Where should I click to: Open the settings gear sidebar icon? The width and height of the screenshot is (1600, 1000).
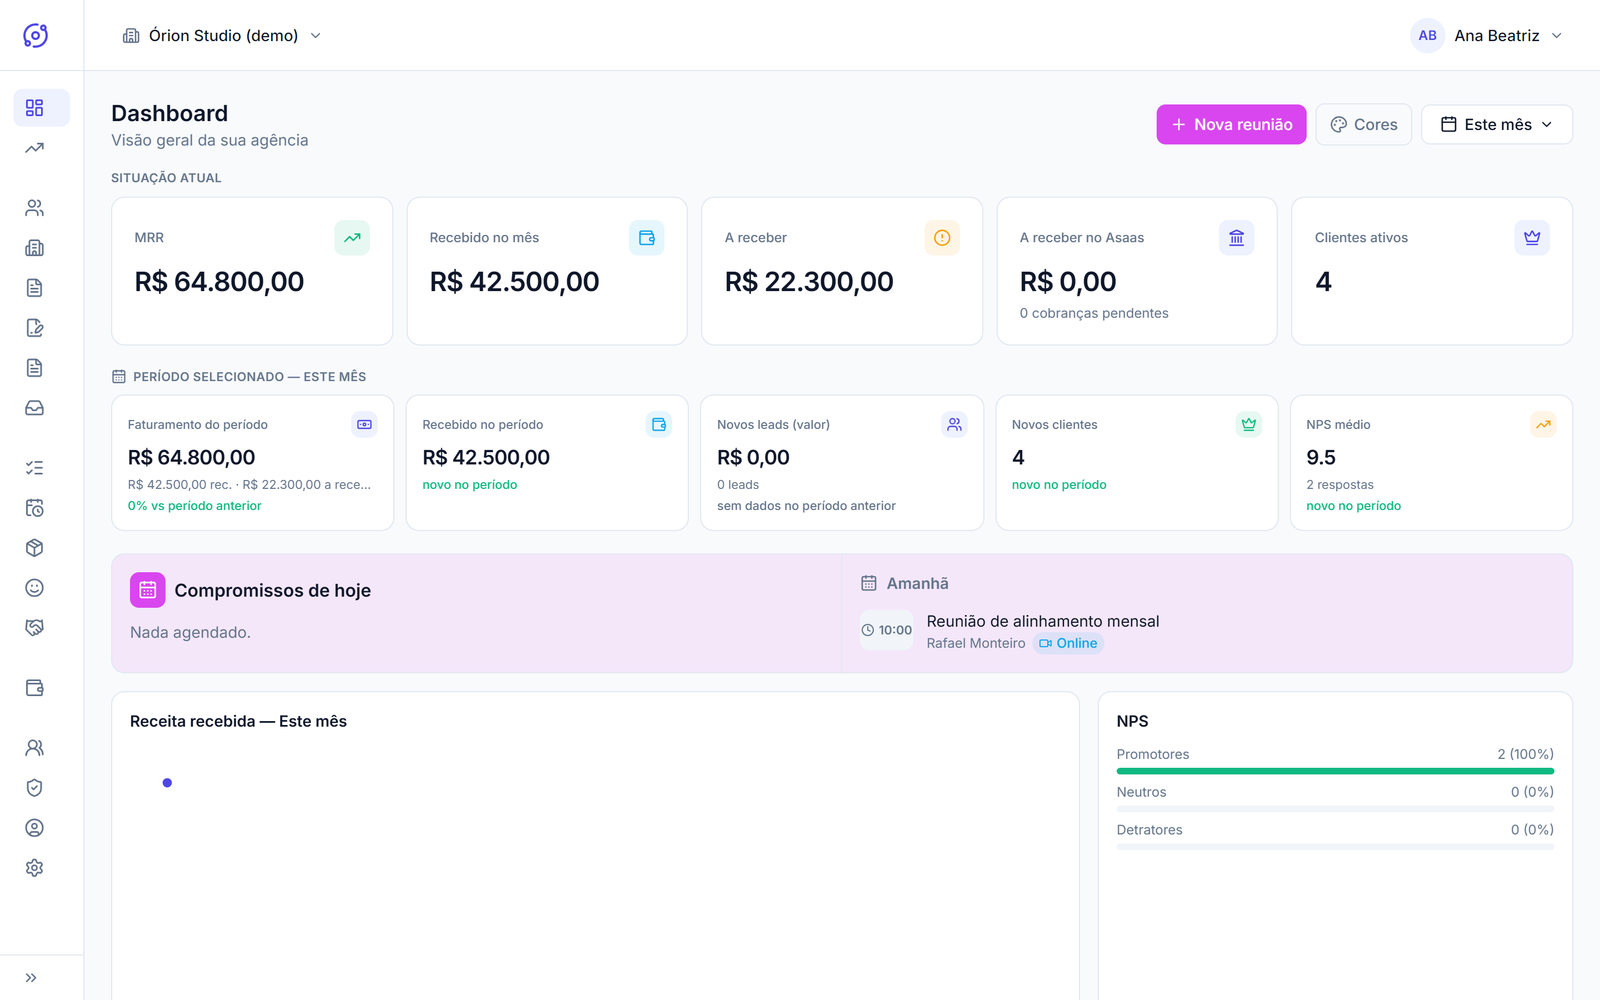click(35, 868)
